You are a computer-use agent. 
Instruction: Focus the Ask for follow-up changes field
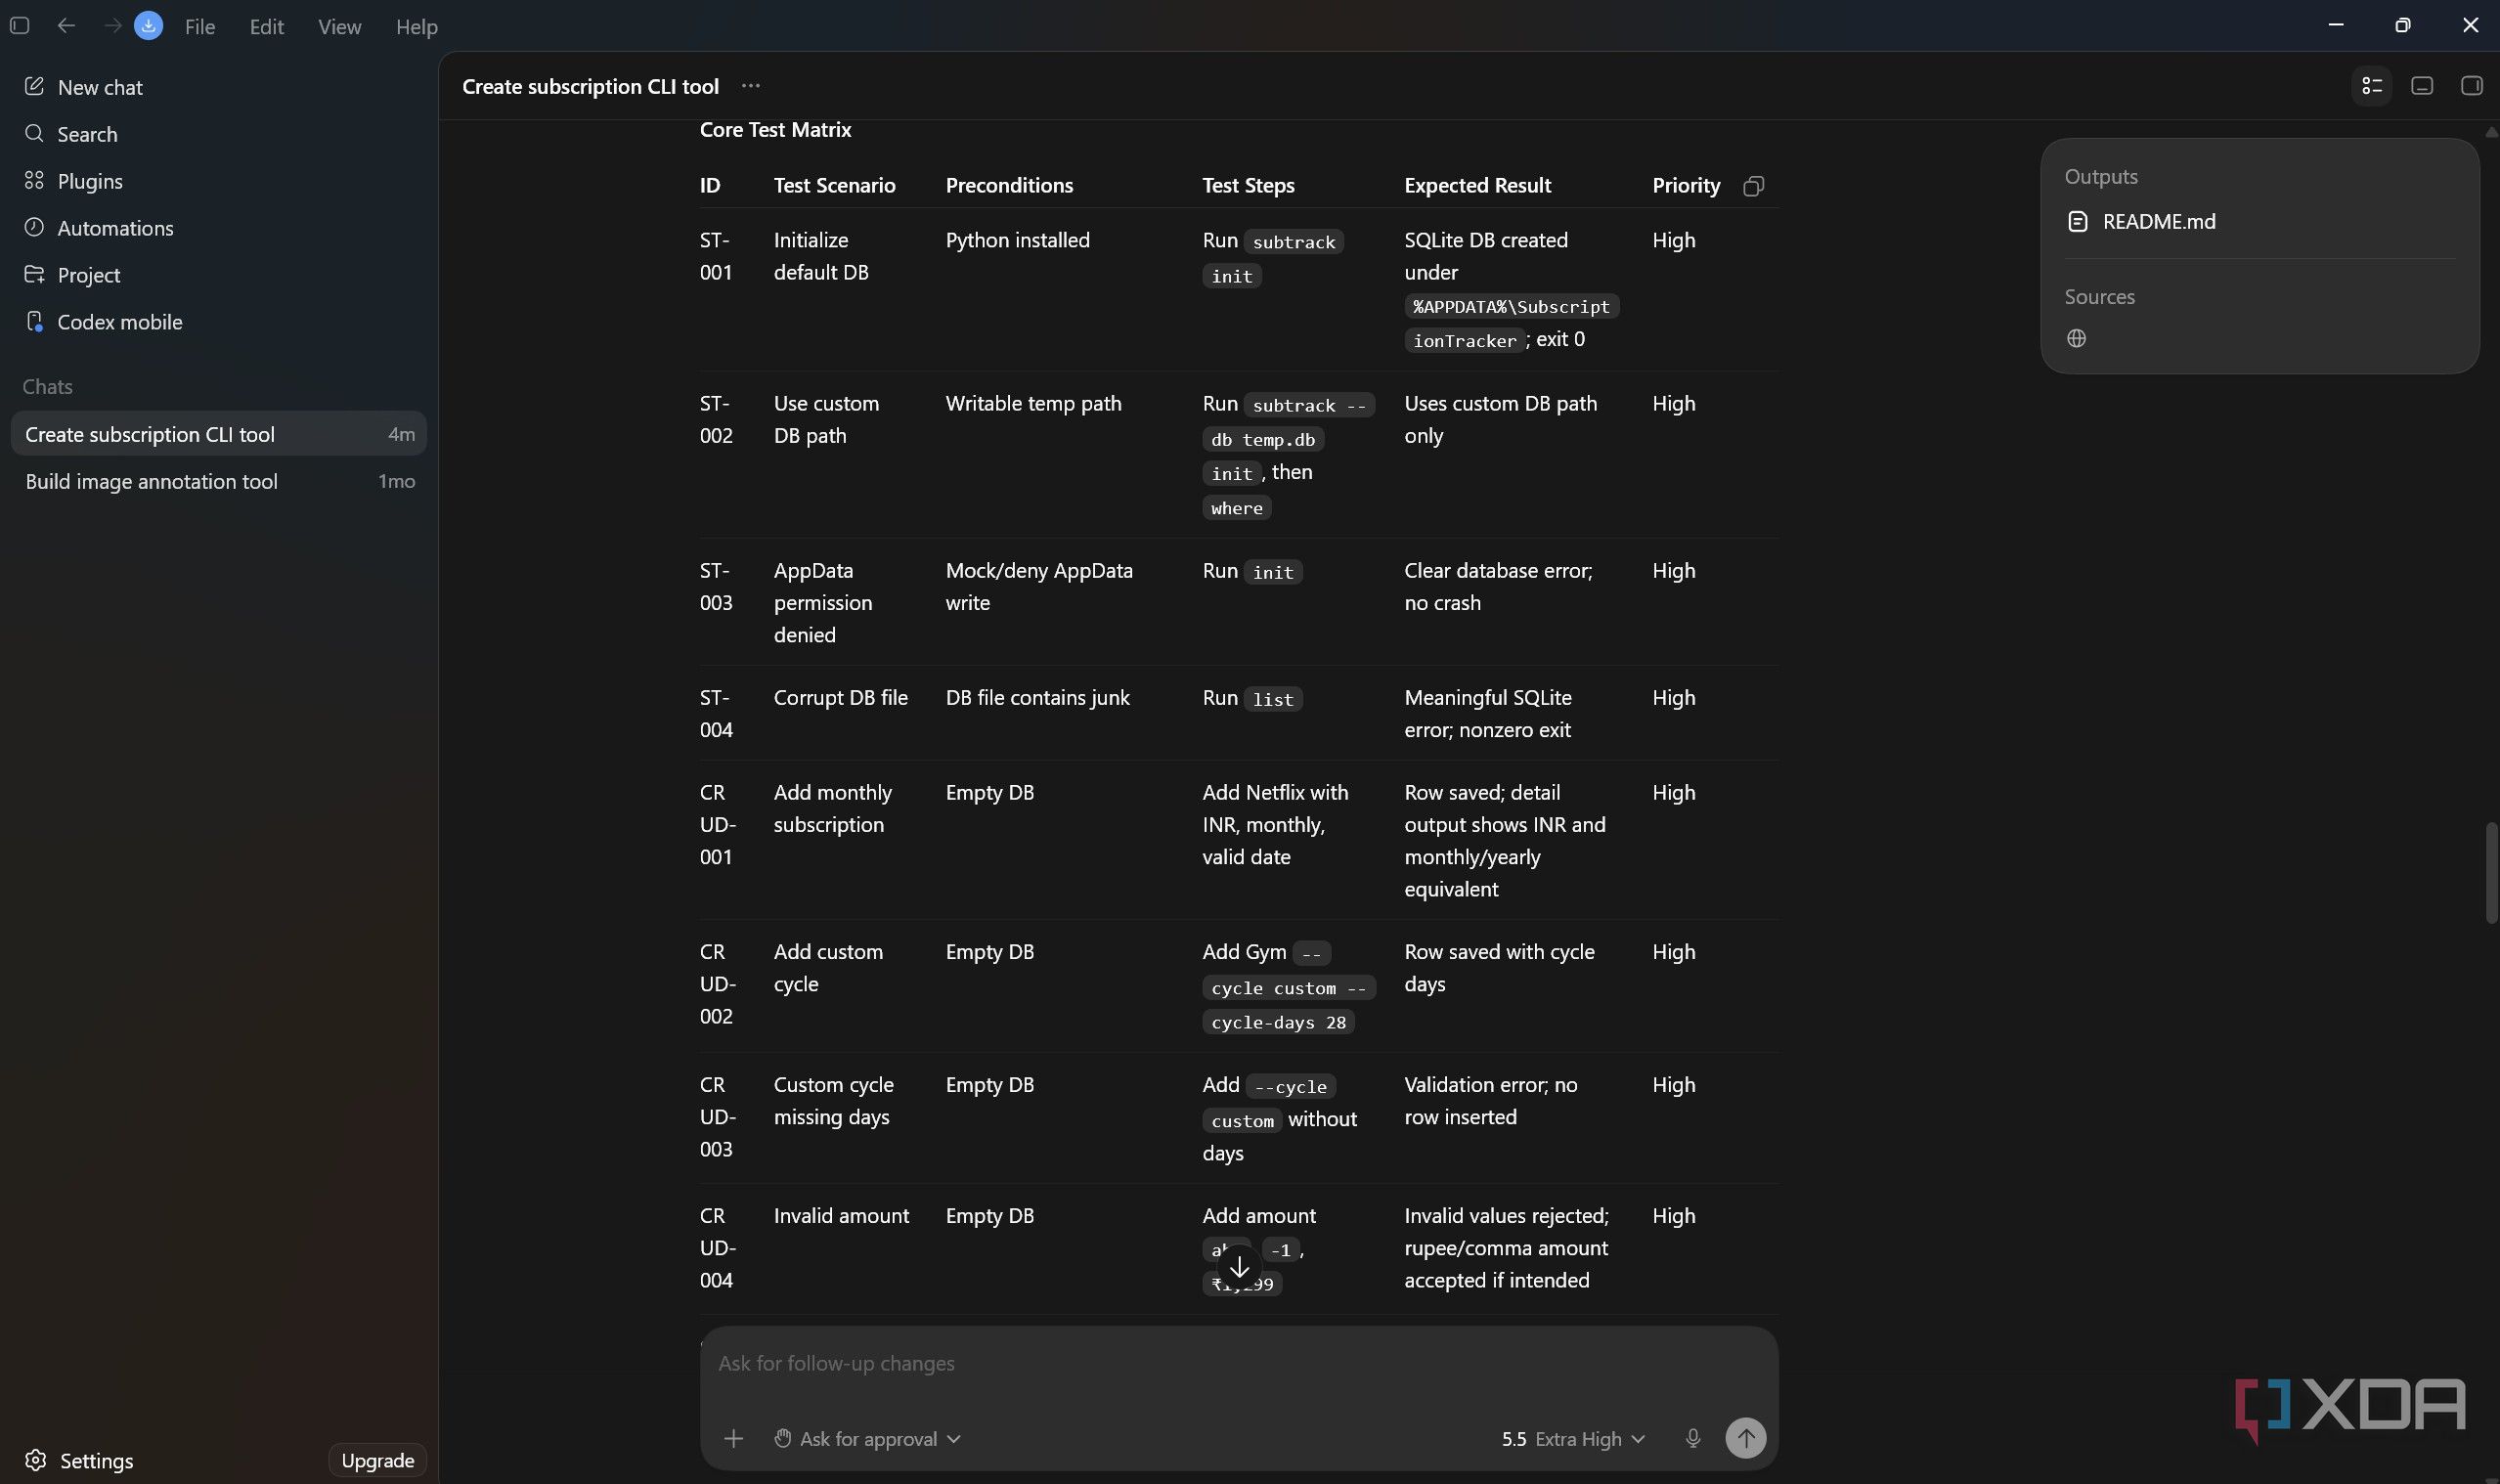pyautogui.click(x=1238, y=1363)
